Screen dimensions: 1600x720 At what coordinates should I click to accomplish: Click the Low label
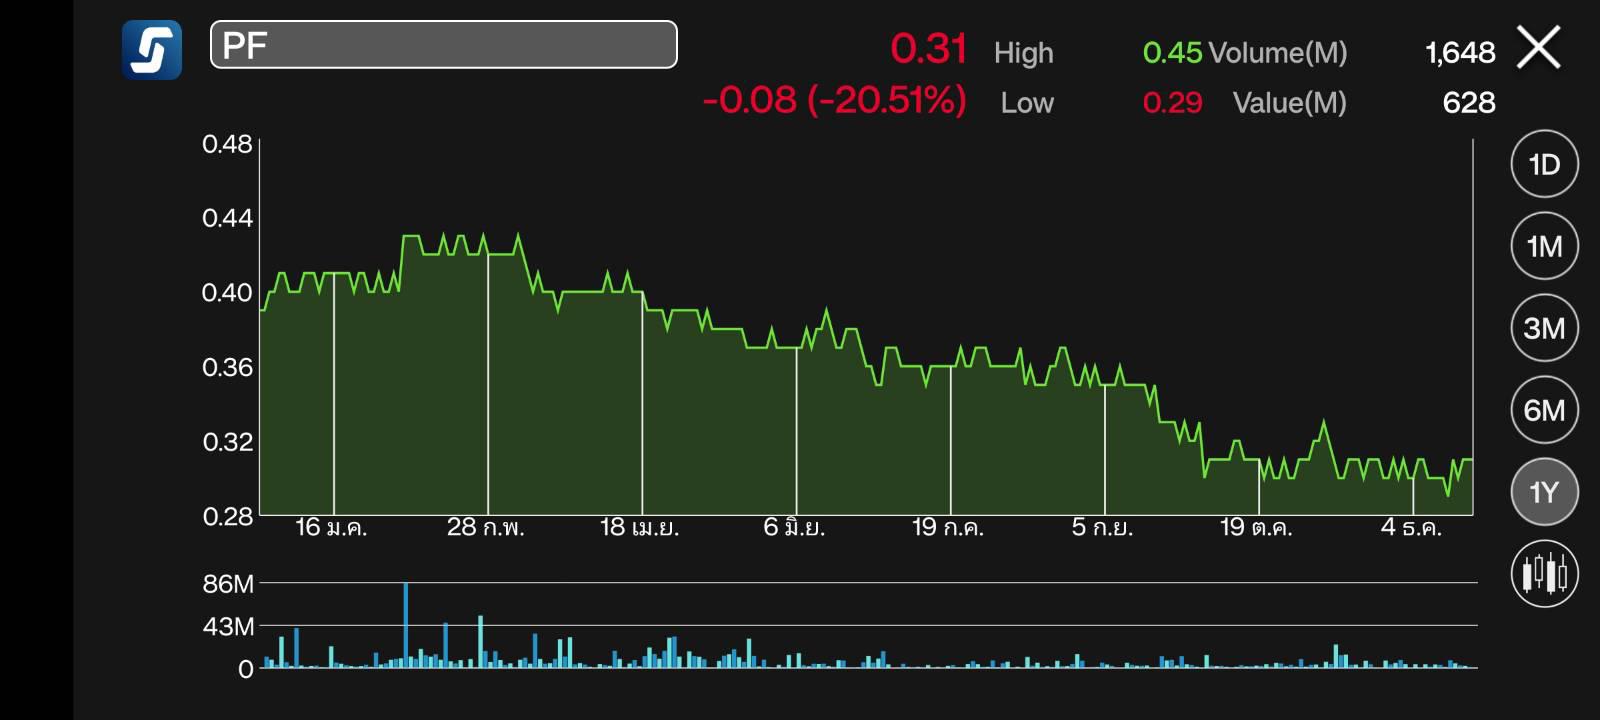tap(1027, 103)
